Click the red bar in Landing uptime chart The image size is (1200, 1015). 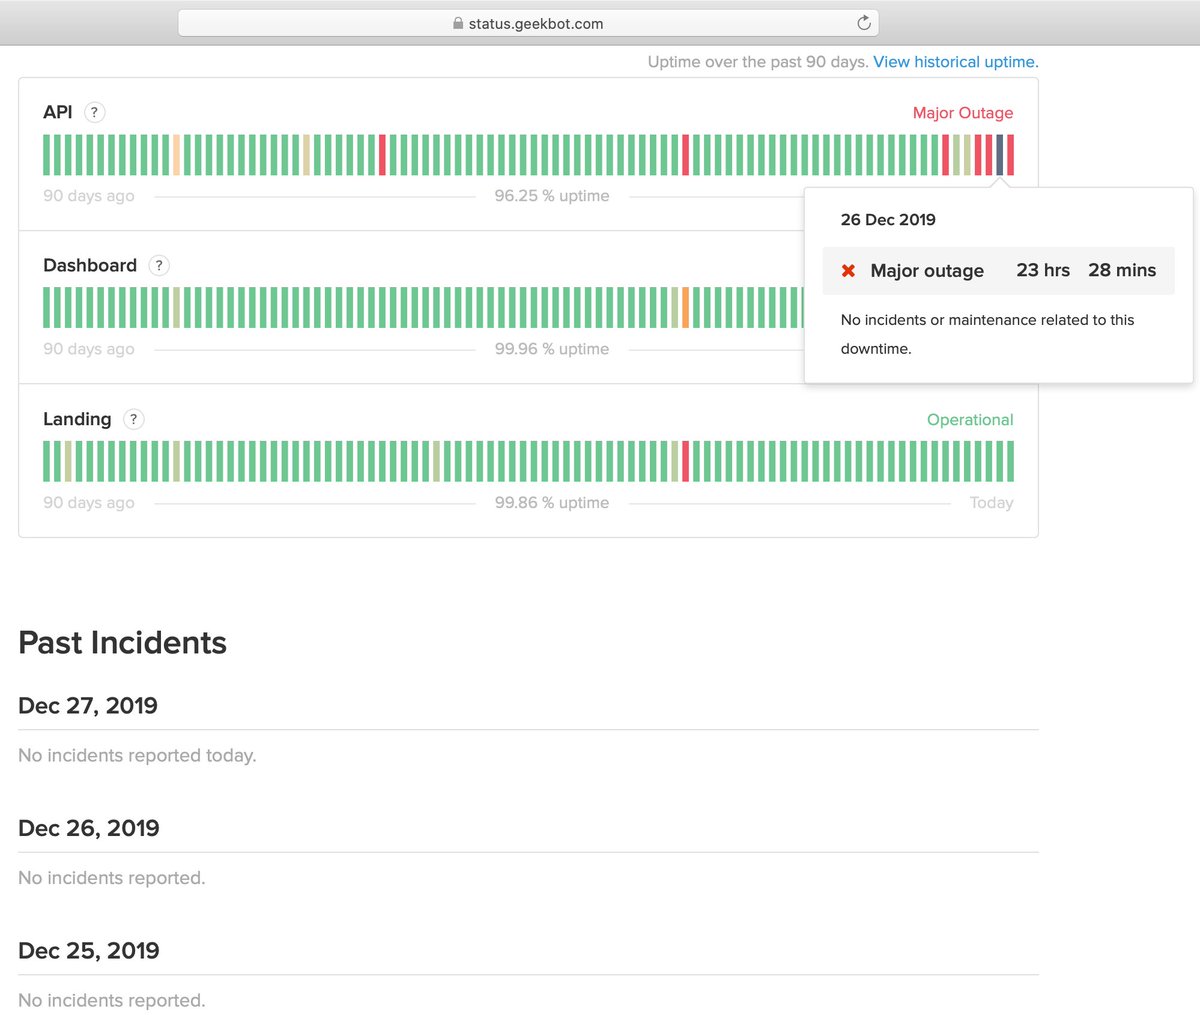click(x=685, y=461)
